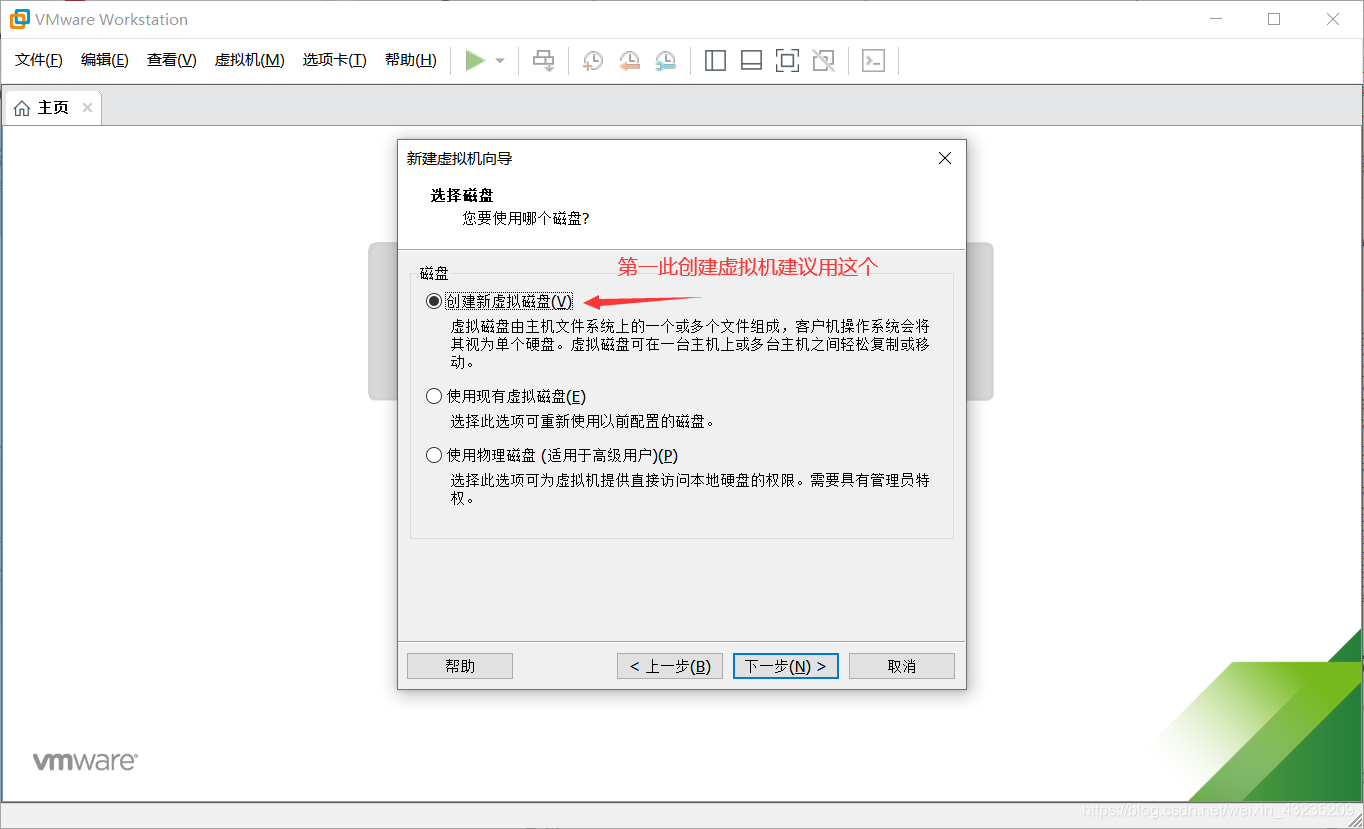This screenshot has width=1364, height=829.
Task: Click the Unity mode icon
Action: 823,61
